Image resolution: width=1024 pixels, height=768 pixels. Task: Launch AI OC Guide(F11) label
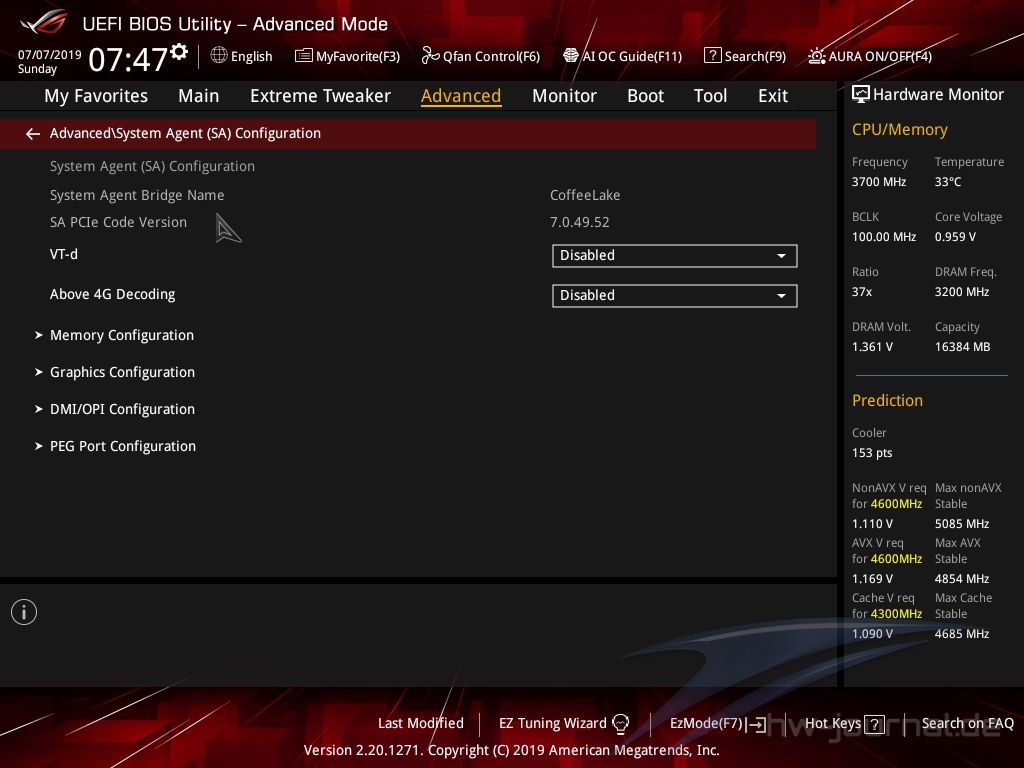(x=632, y=57)
